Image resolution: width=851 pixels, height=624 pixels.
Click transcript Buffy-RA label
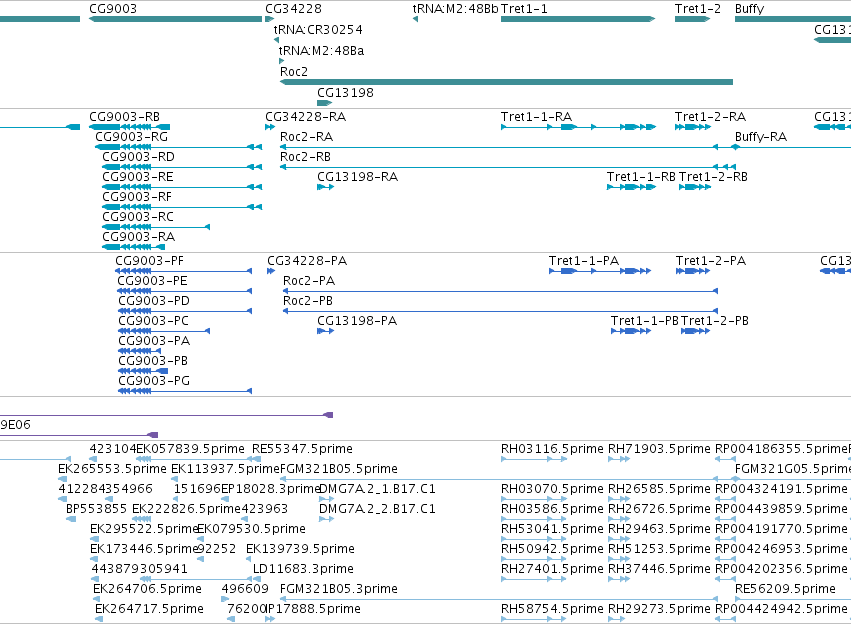pyautogui.click(x=761, y=137)
